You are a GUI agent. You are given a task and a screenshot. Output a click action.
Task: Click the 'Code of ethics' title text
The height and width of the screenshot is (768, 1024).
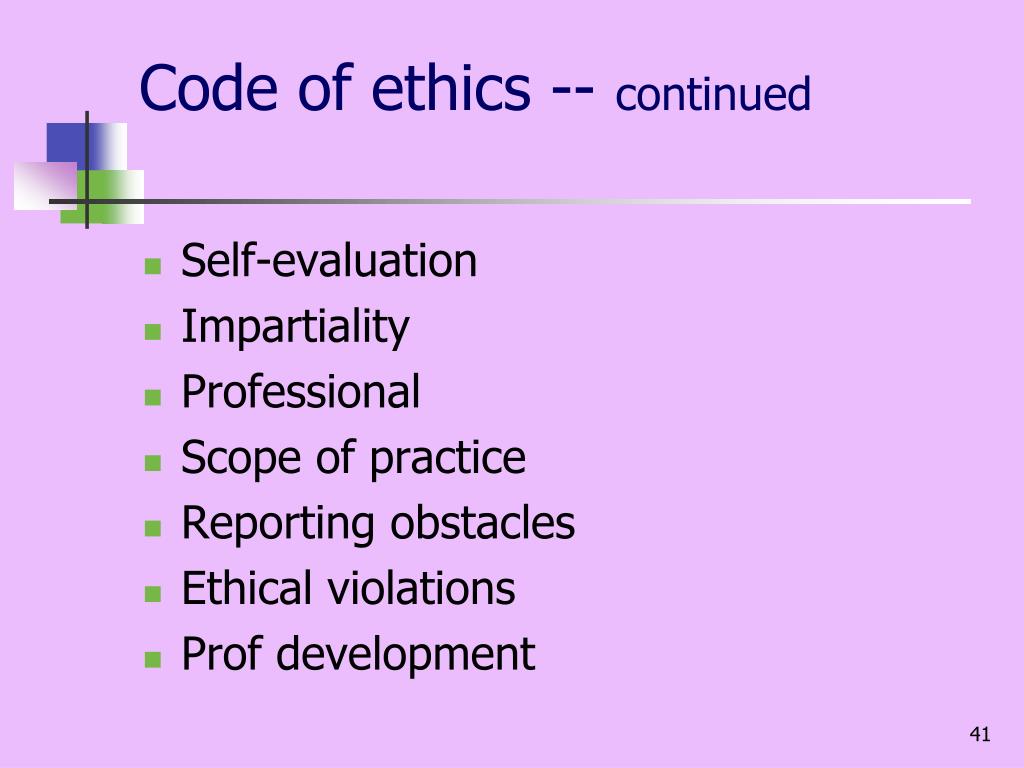click(x=335, y=88)
